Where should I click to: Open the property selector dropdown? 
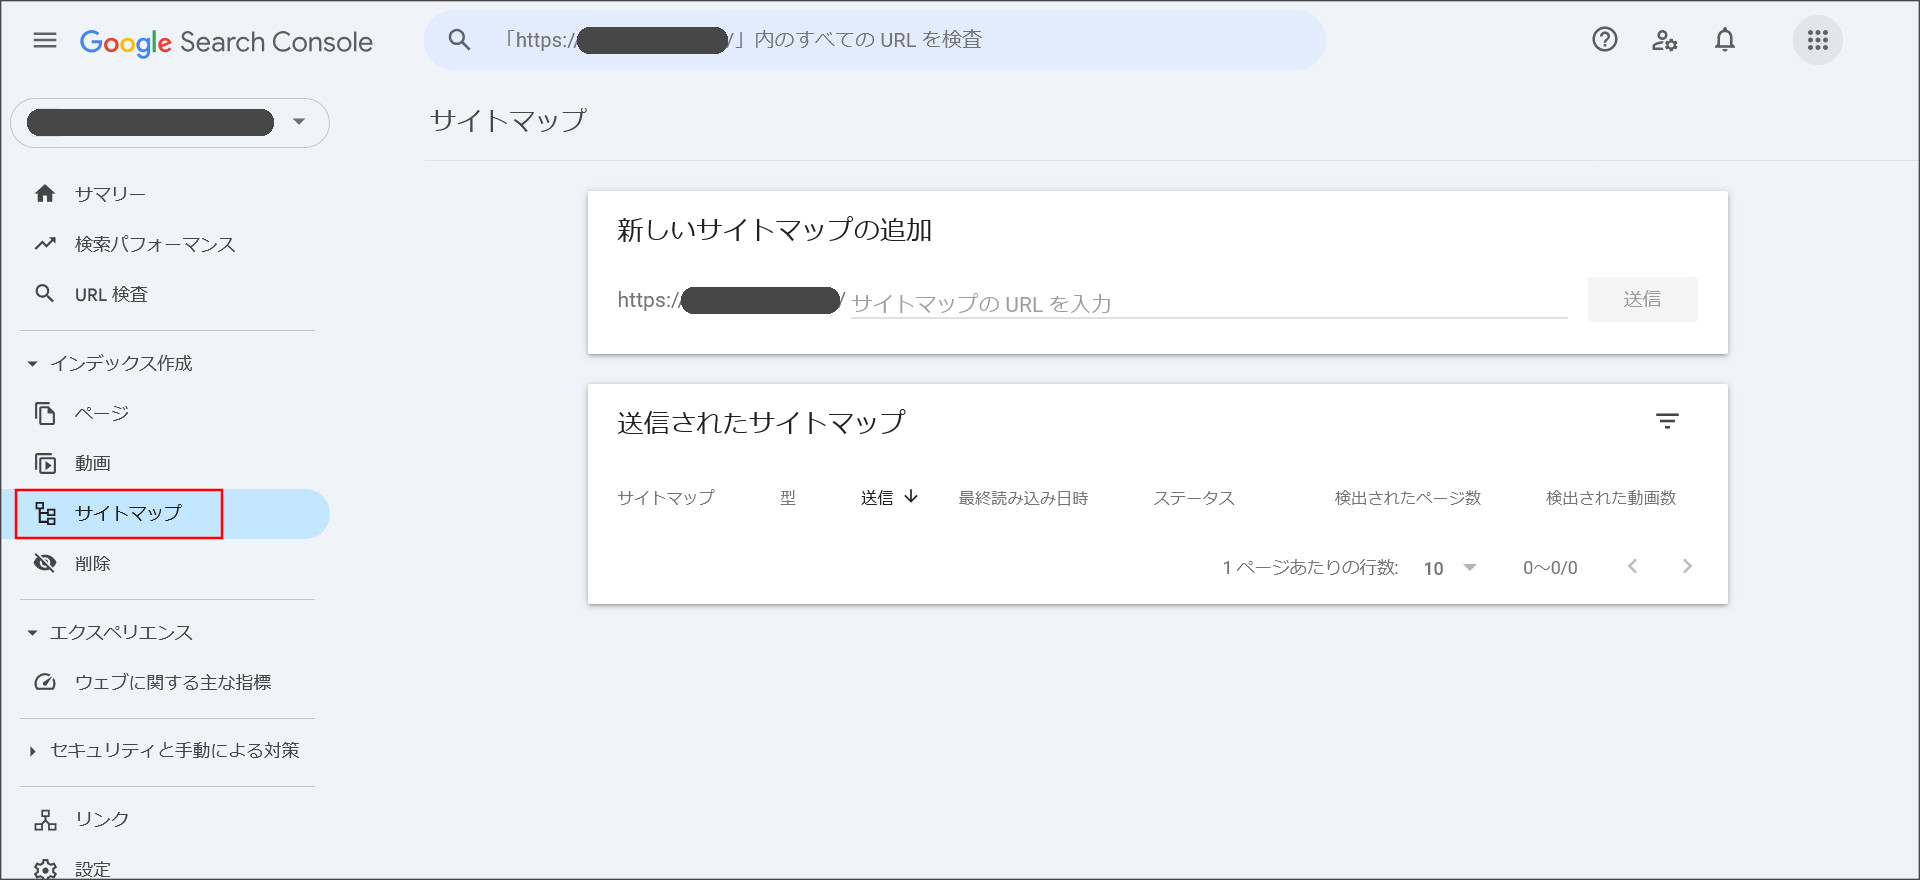point(170,123)
